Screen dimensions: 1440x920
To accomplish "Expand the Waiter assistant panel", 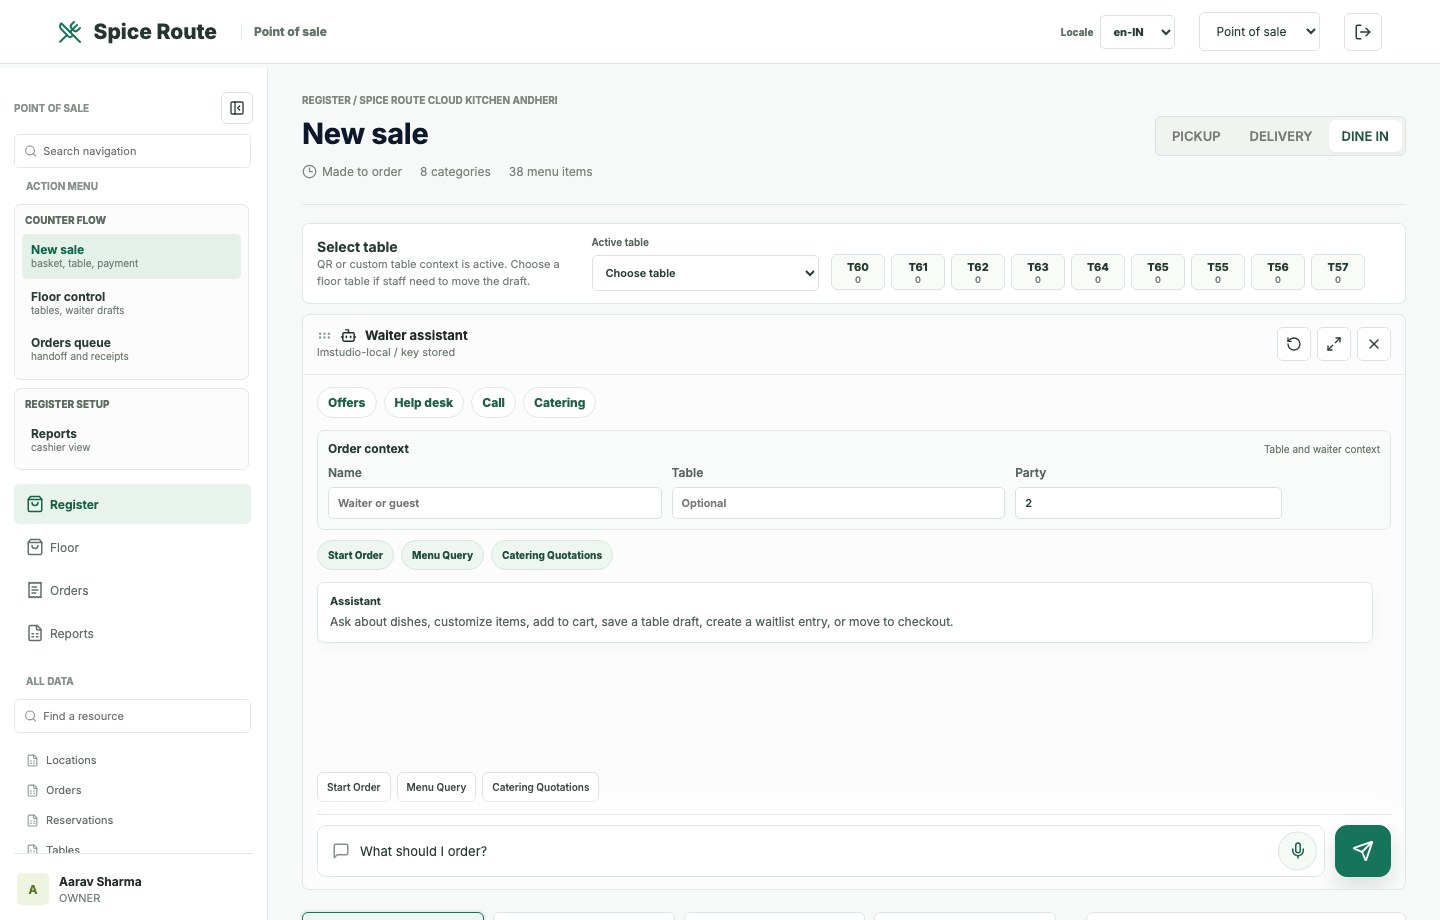I will (1334, 344).
